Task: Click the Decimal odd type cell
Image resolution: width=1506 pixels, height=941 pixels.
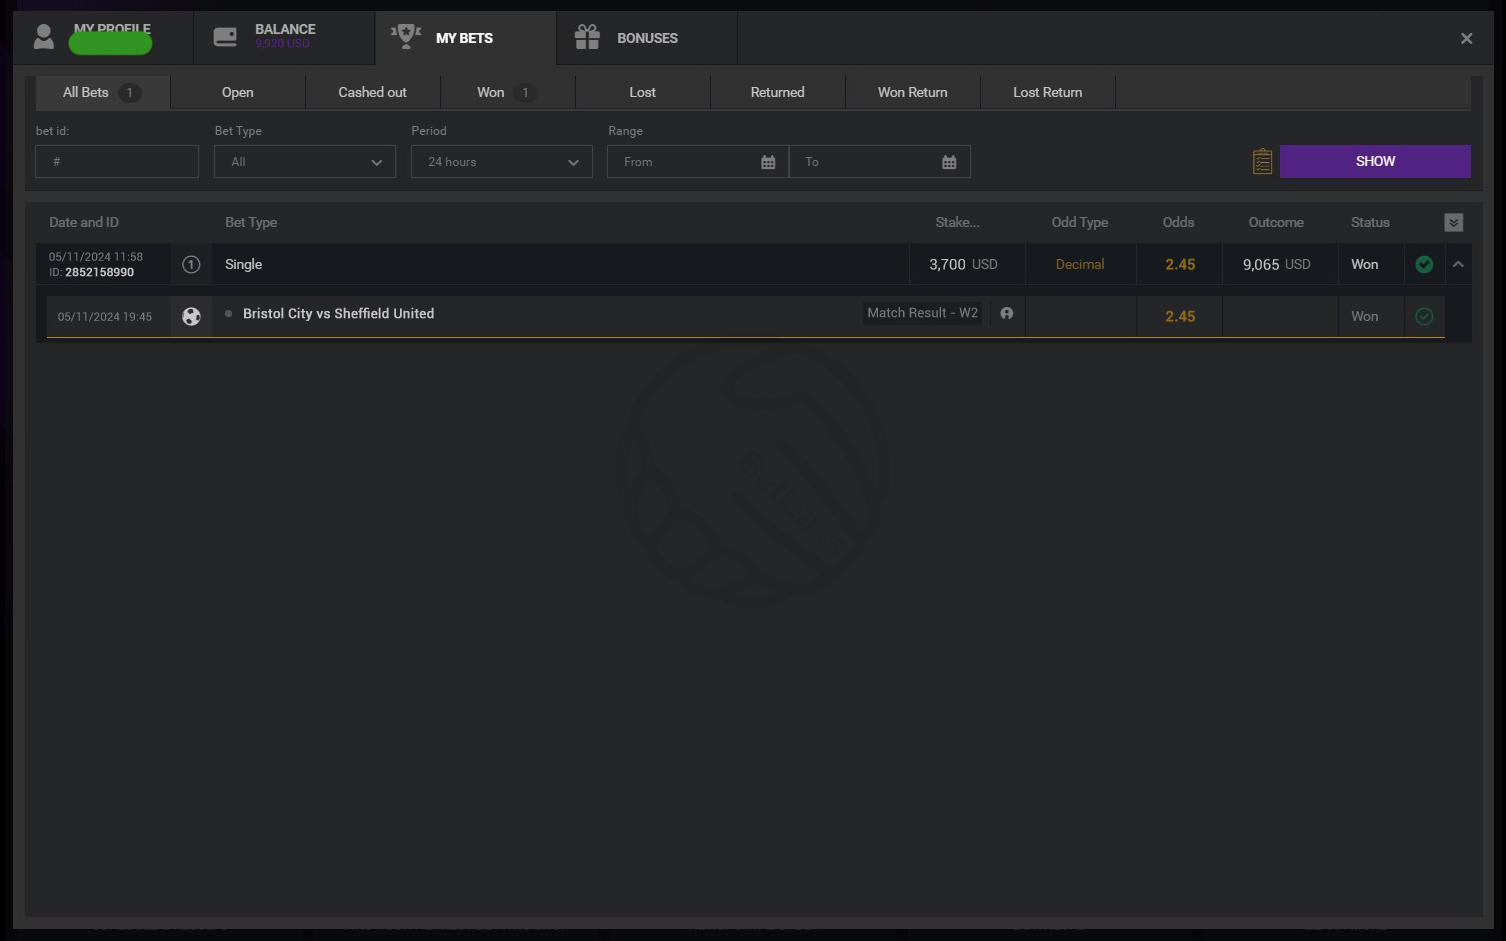Action: point(1080,264)
